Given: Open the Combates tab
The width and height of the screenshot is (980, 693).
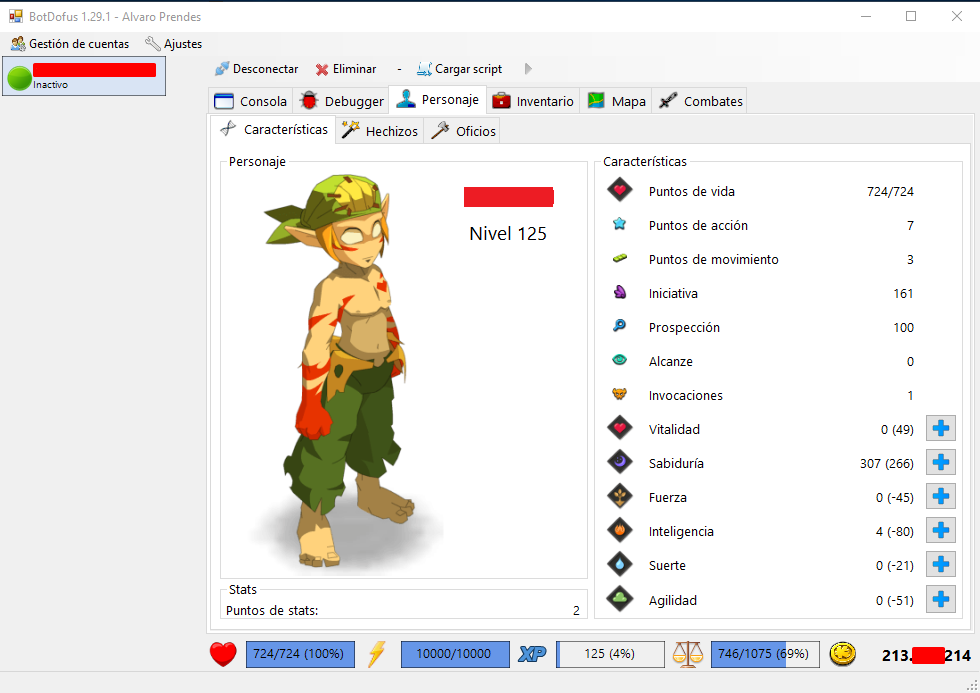Looking at the screenshot, I should click(x=701, y=101).
